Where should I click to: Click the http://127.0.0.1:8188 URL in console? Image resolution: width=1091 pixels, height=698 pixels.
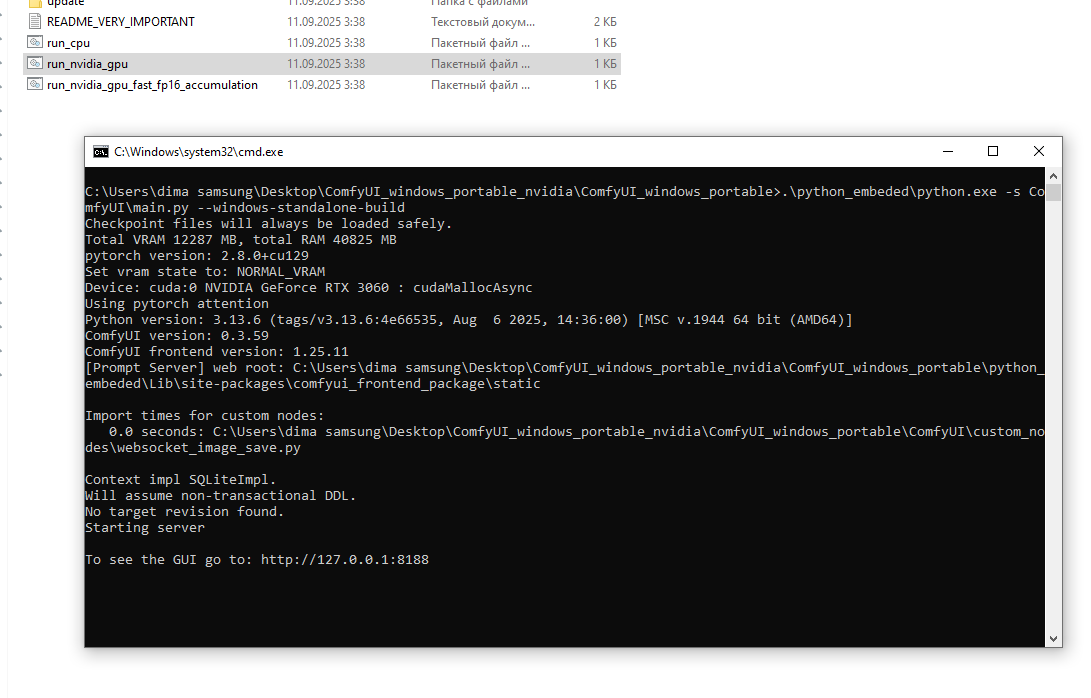pyautogui.click(x=344, y=560)
